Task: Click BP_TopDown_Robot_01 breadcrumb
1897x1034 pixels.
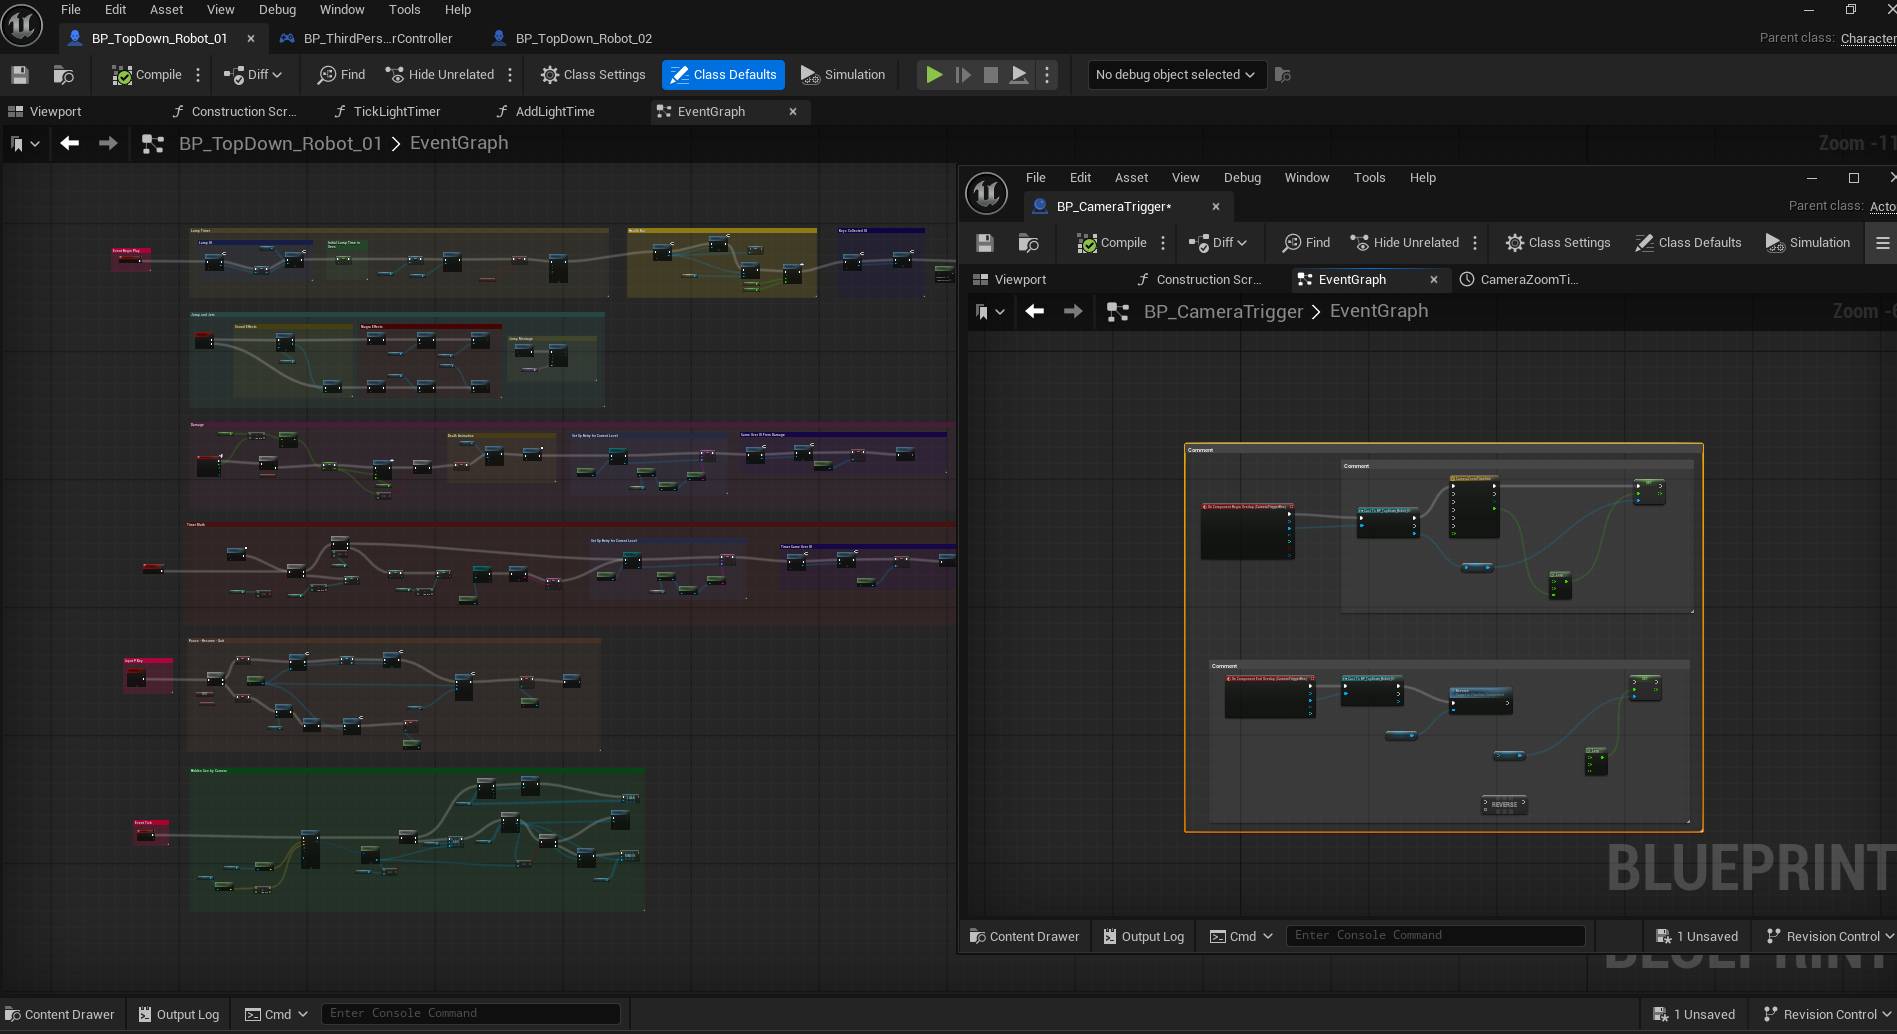Action: pos(280,143)
